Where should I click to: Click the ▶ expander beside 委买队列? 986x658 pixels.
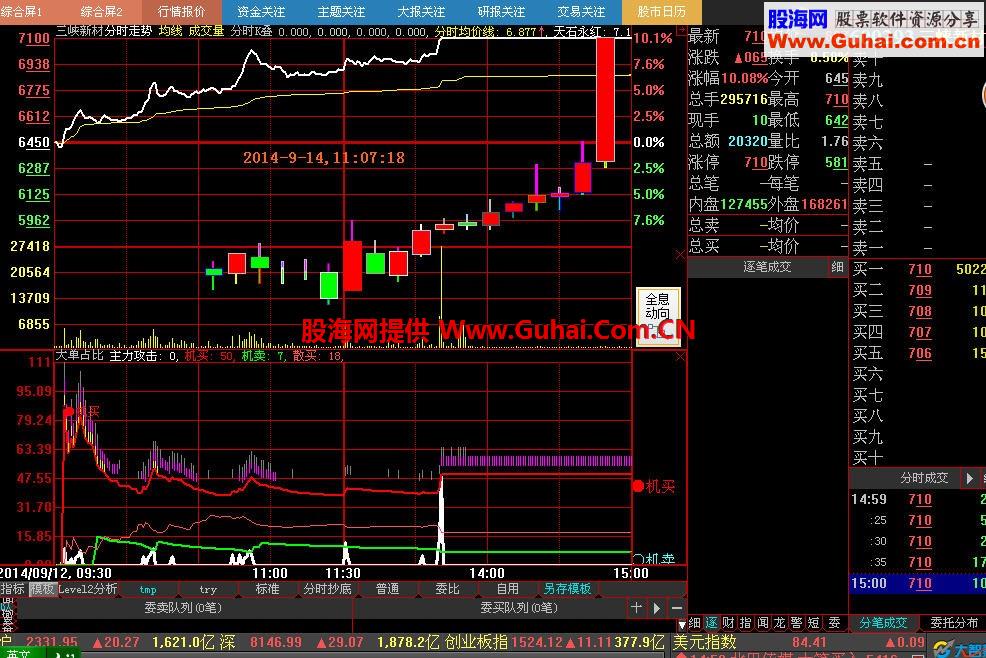(x=655, y=607)
